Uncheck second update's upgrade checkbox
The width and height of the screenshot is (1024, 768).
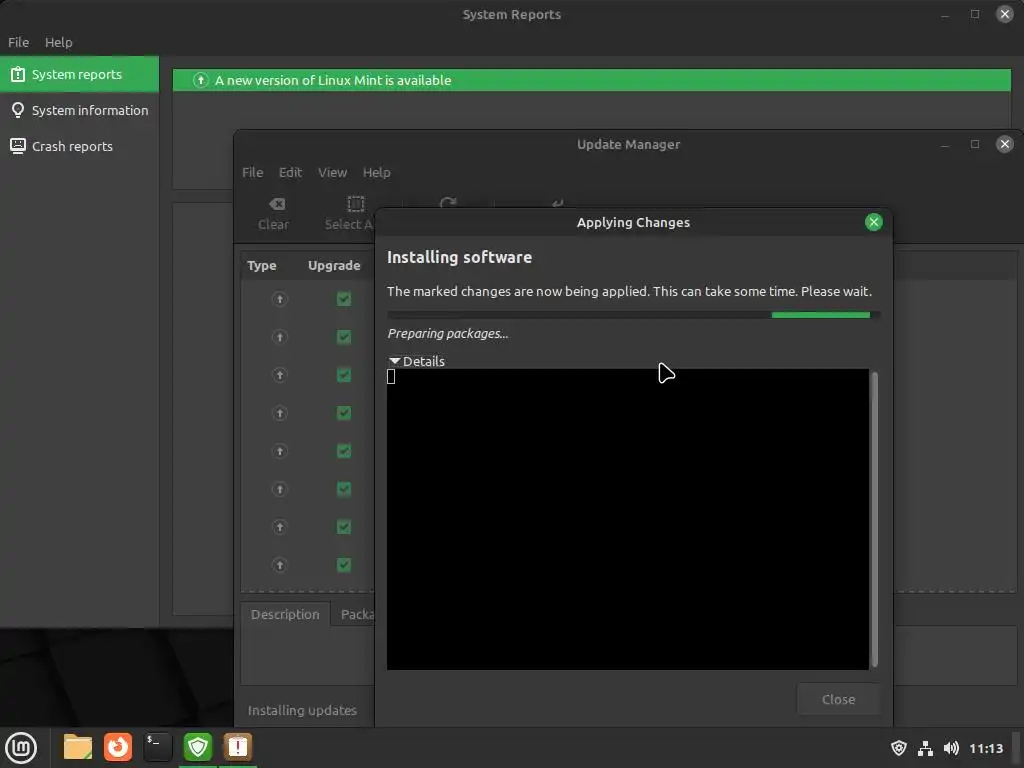point(344,337)
